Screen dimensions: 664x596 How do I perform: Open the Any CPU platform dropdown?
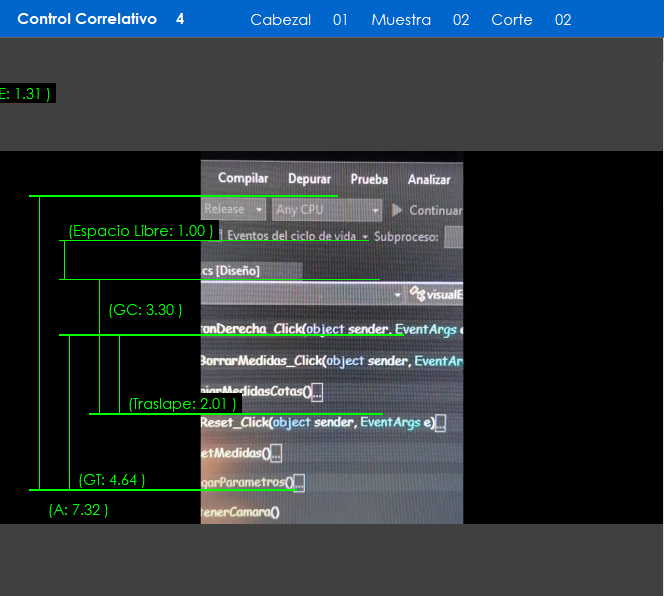point(376,211)
